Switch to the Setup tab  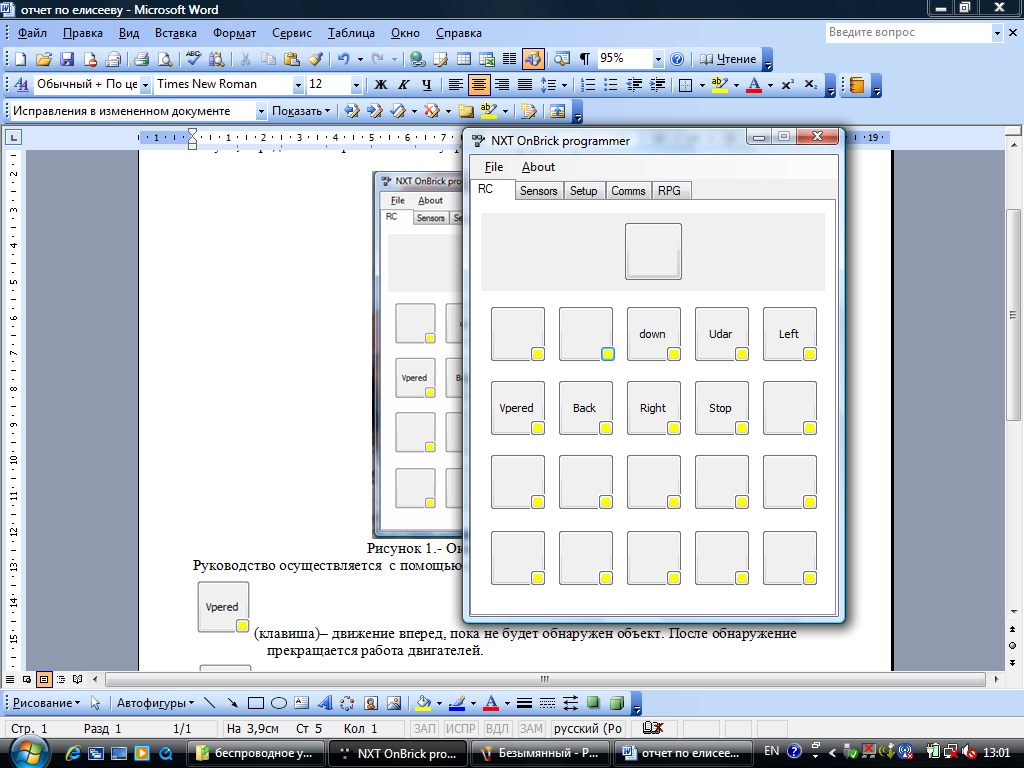tap(583, 191)
